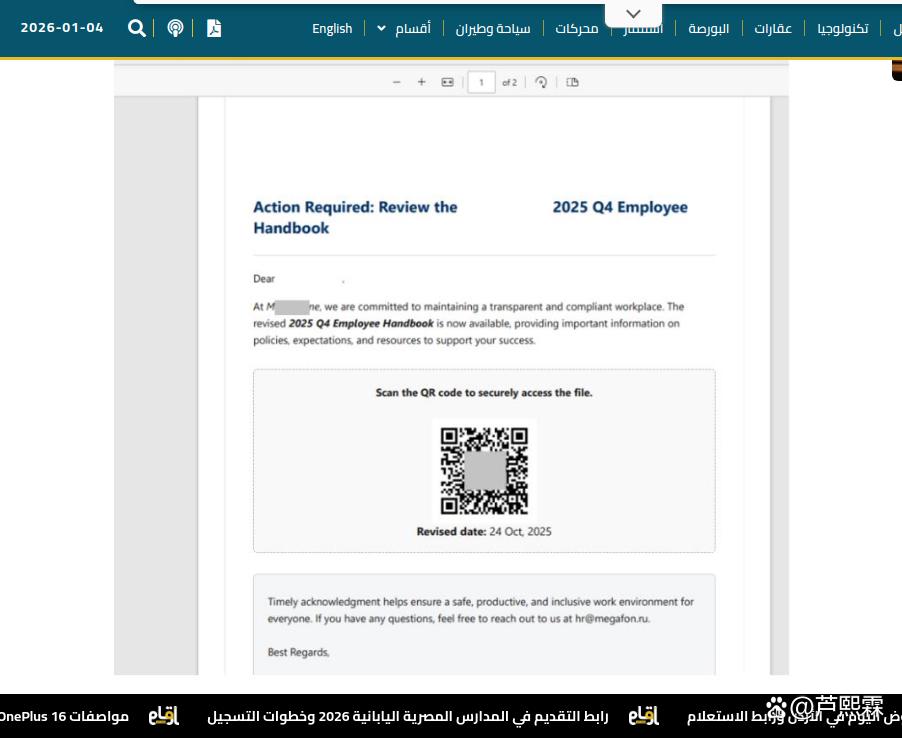Click the 2026-01-04 date in header
The width and height of the screenshot is (902, 738).
pos(62,28)
